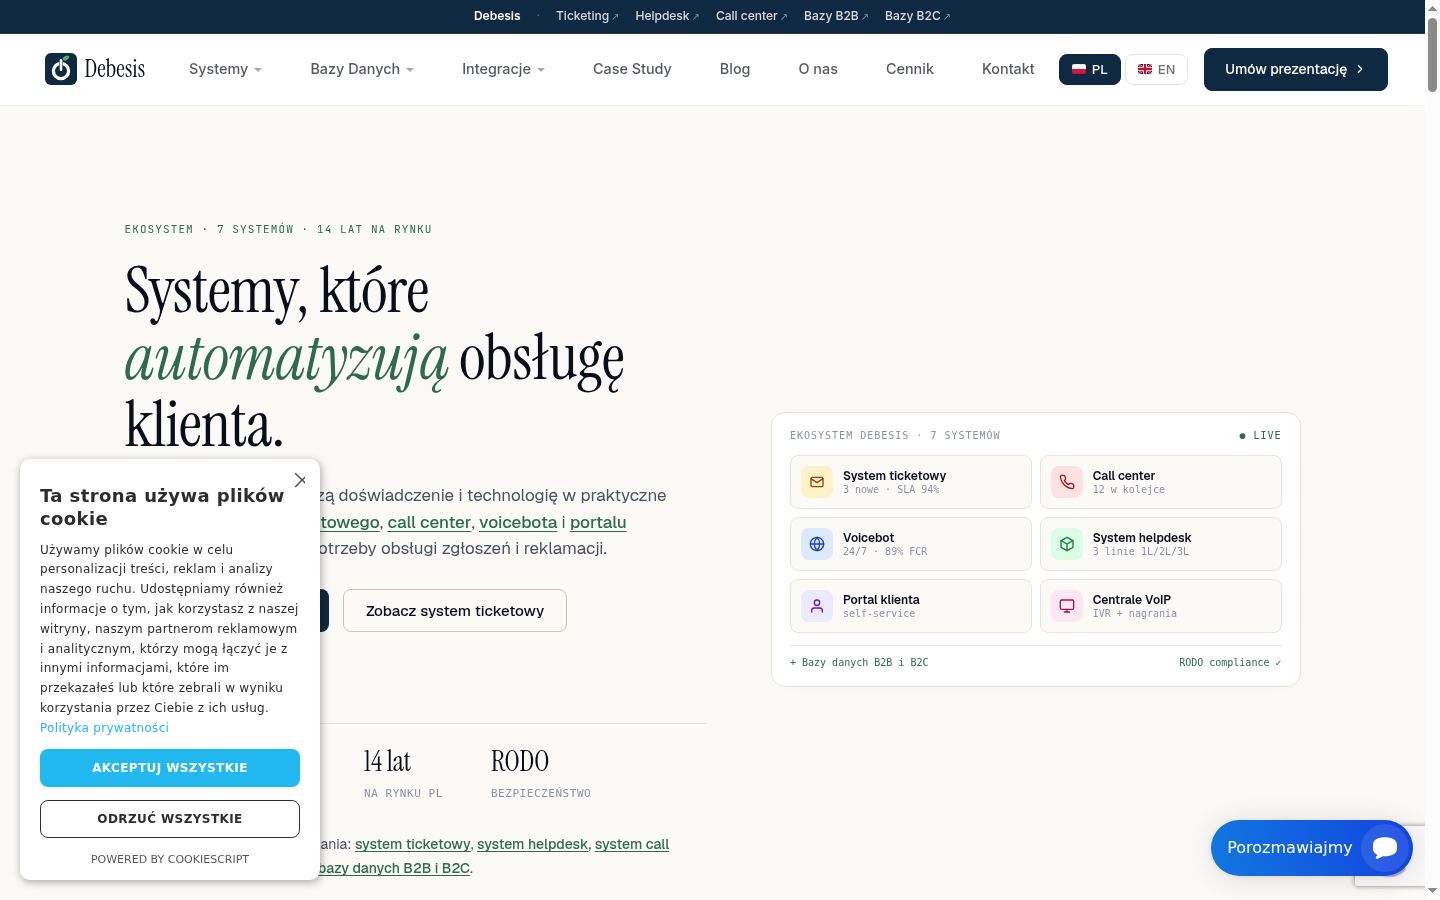Image resolution: width=1440 pixels, height=900 pixels.
Task: Switch language to English (EN)
Action: (1156, 69)
